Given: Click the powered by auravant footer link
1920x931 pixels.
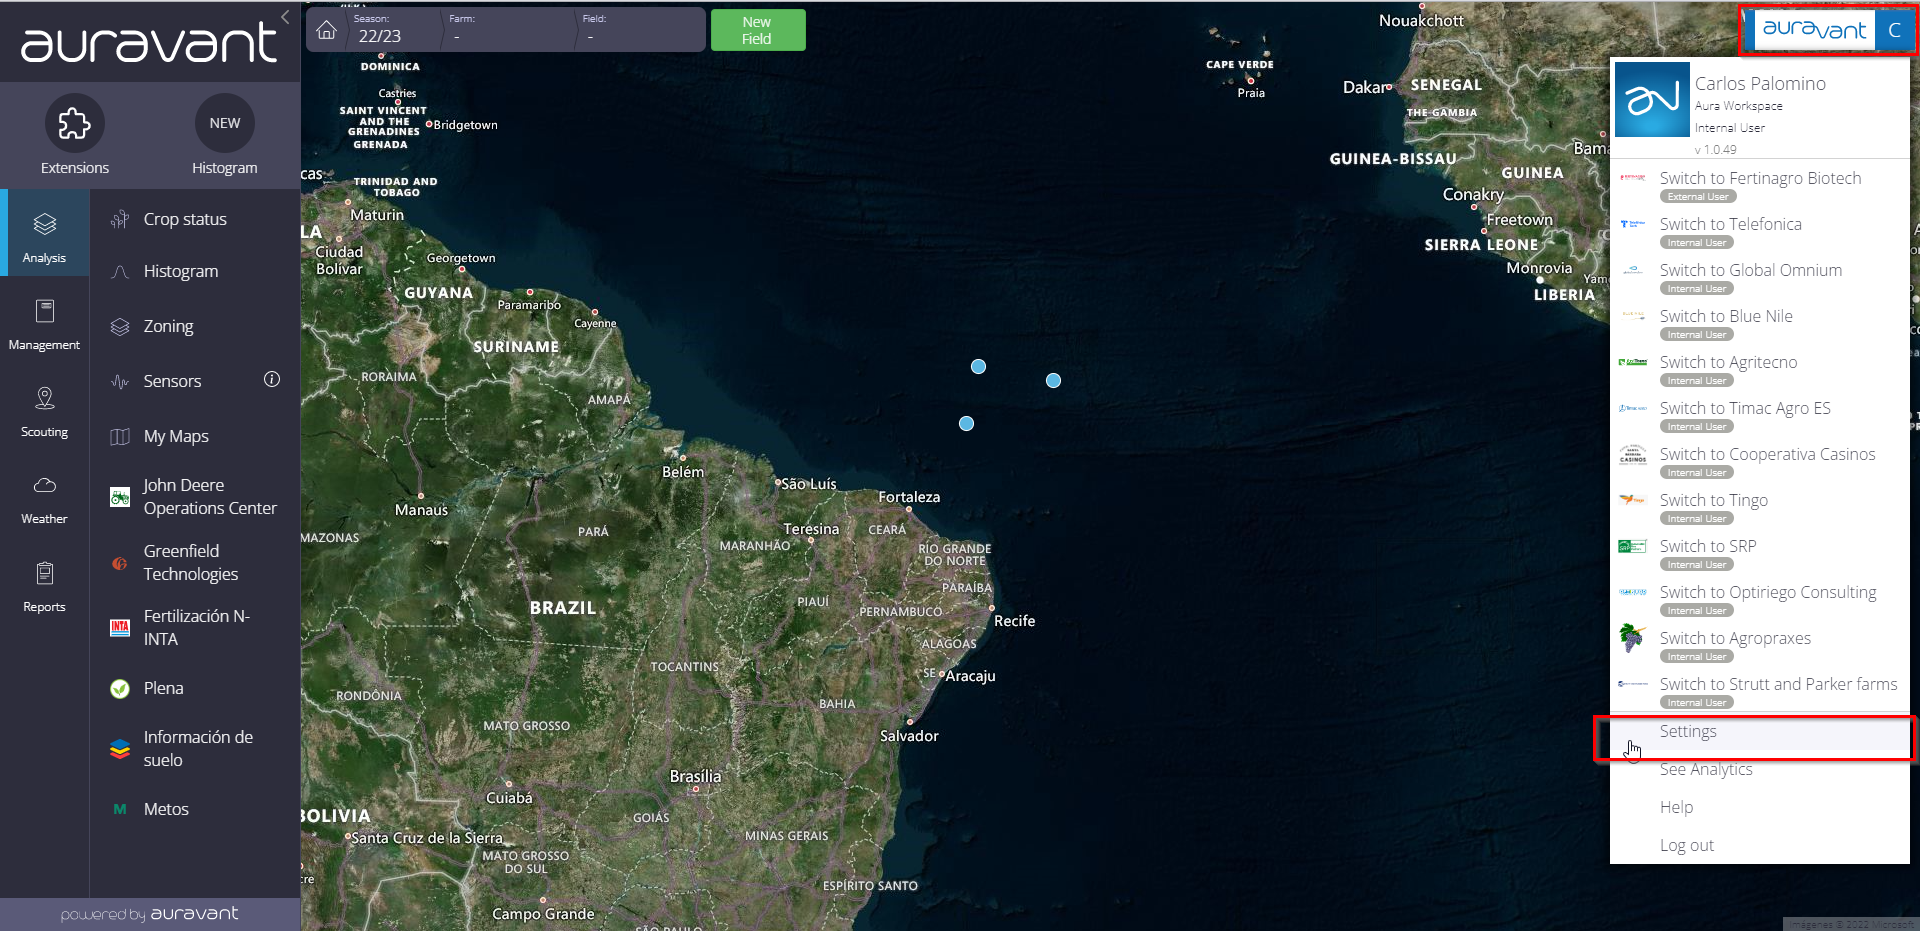Looking at the screenshot, I should pos(150,914).
